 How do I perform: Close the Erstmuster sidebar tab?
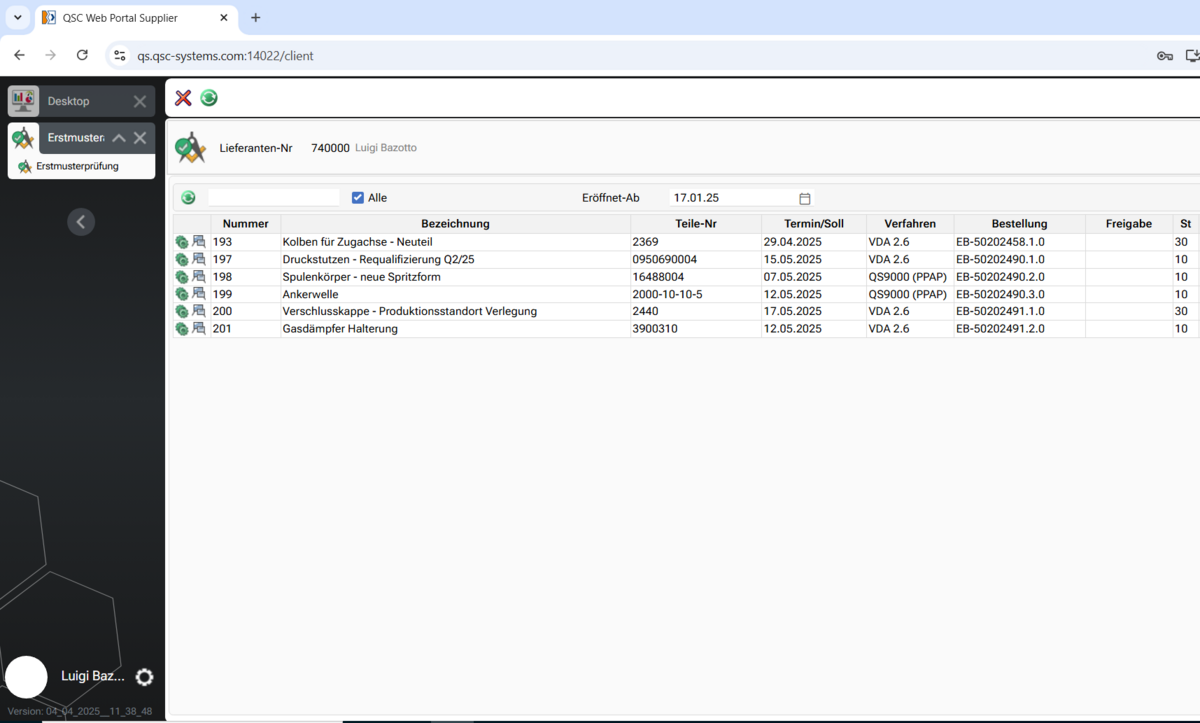(x=140, y=138)
